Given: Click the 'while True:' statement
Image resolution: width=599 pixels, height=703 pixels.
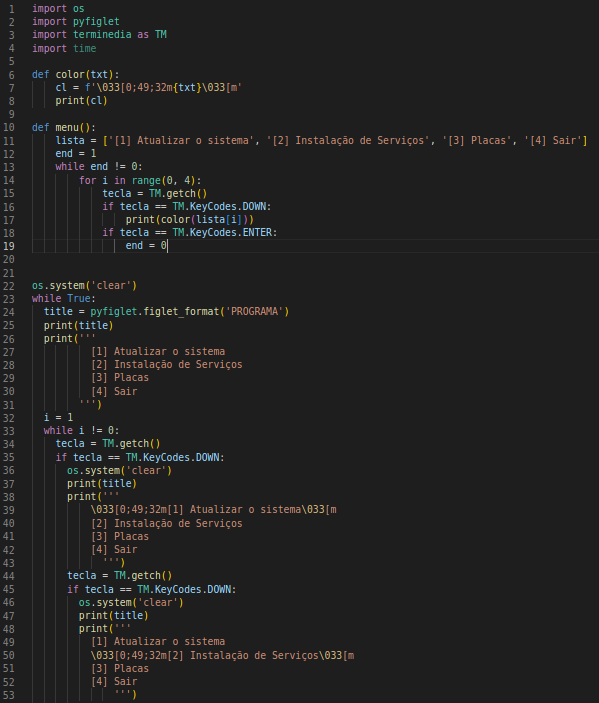Looking at the screenshot, I should point(64,299).
